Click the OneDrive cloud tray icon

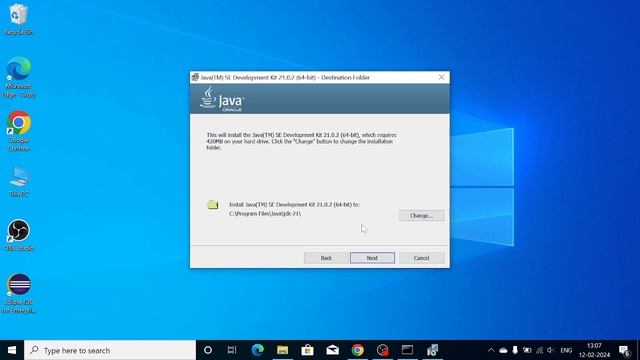point(503,350)
